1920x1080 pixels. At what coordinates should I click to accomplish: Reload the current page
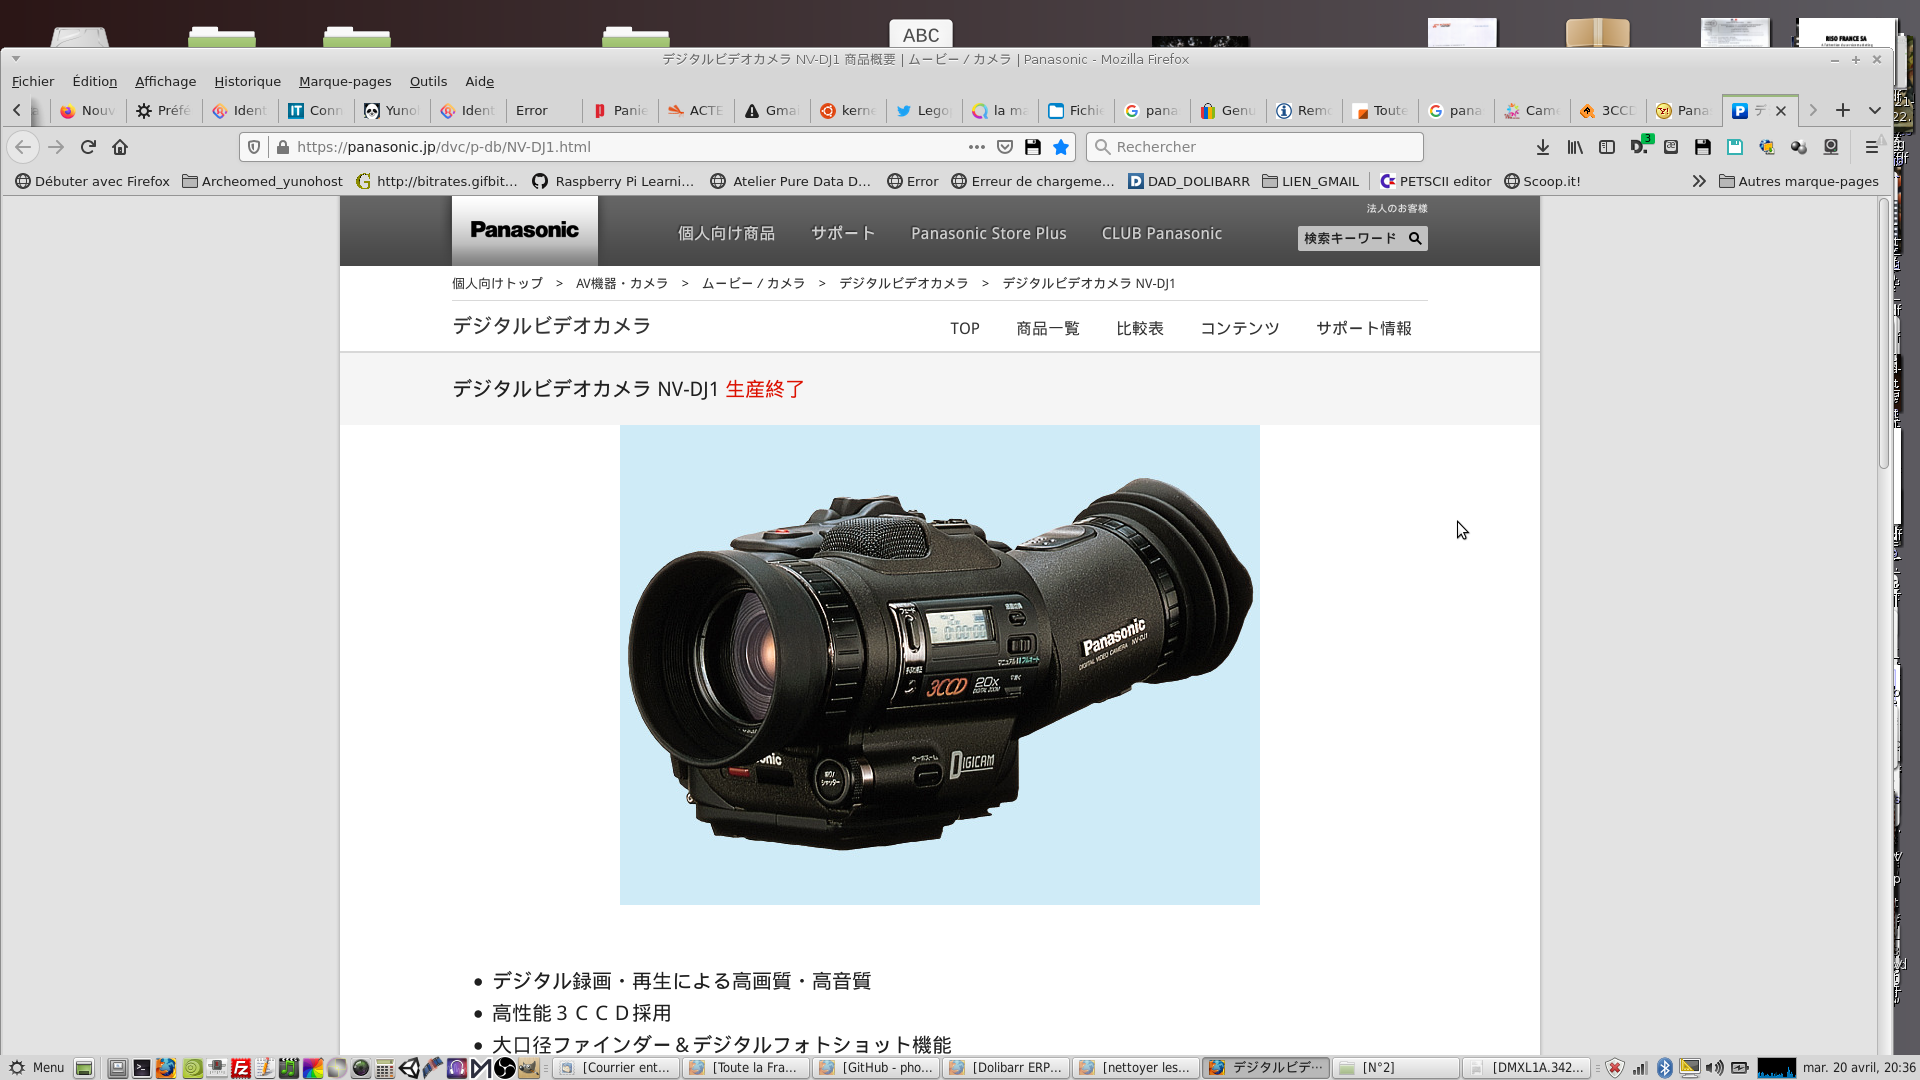[x=88, y=147]
